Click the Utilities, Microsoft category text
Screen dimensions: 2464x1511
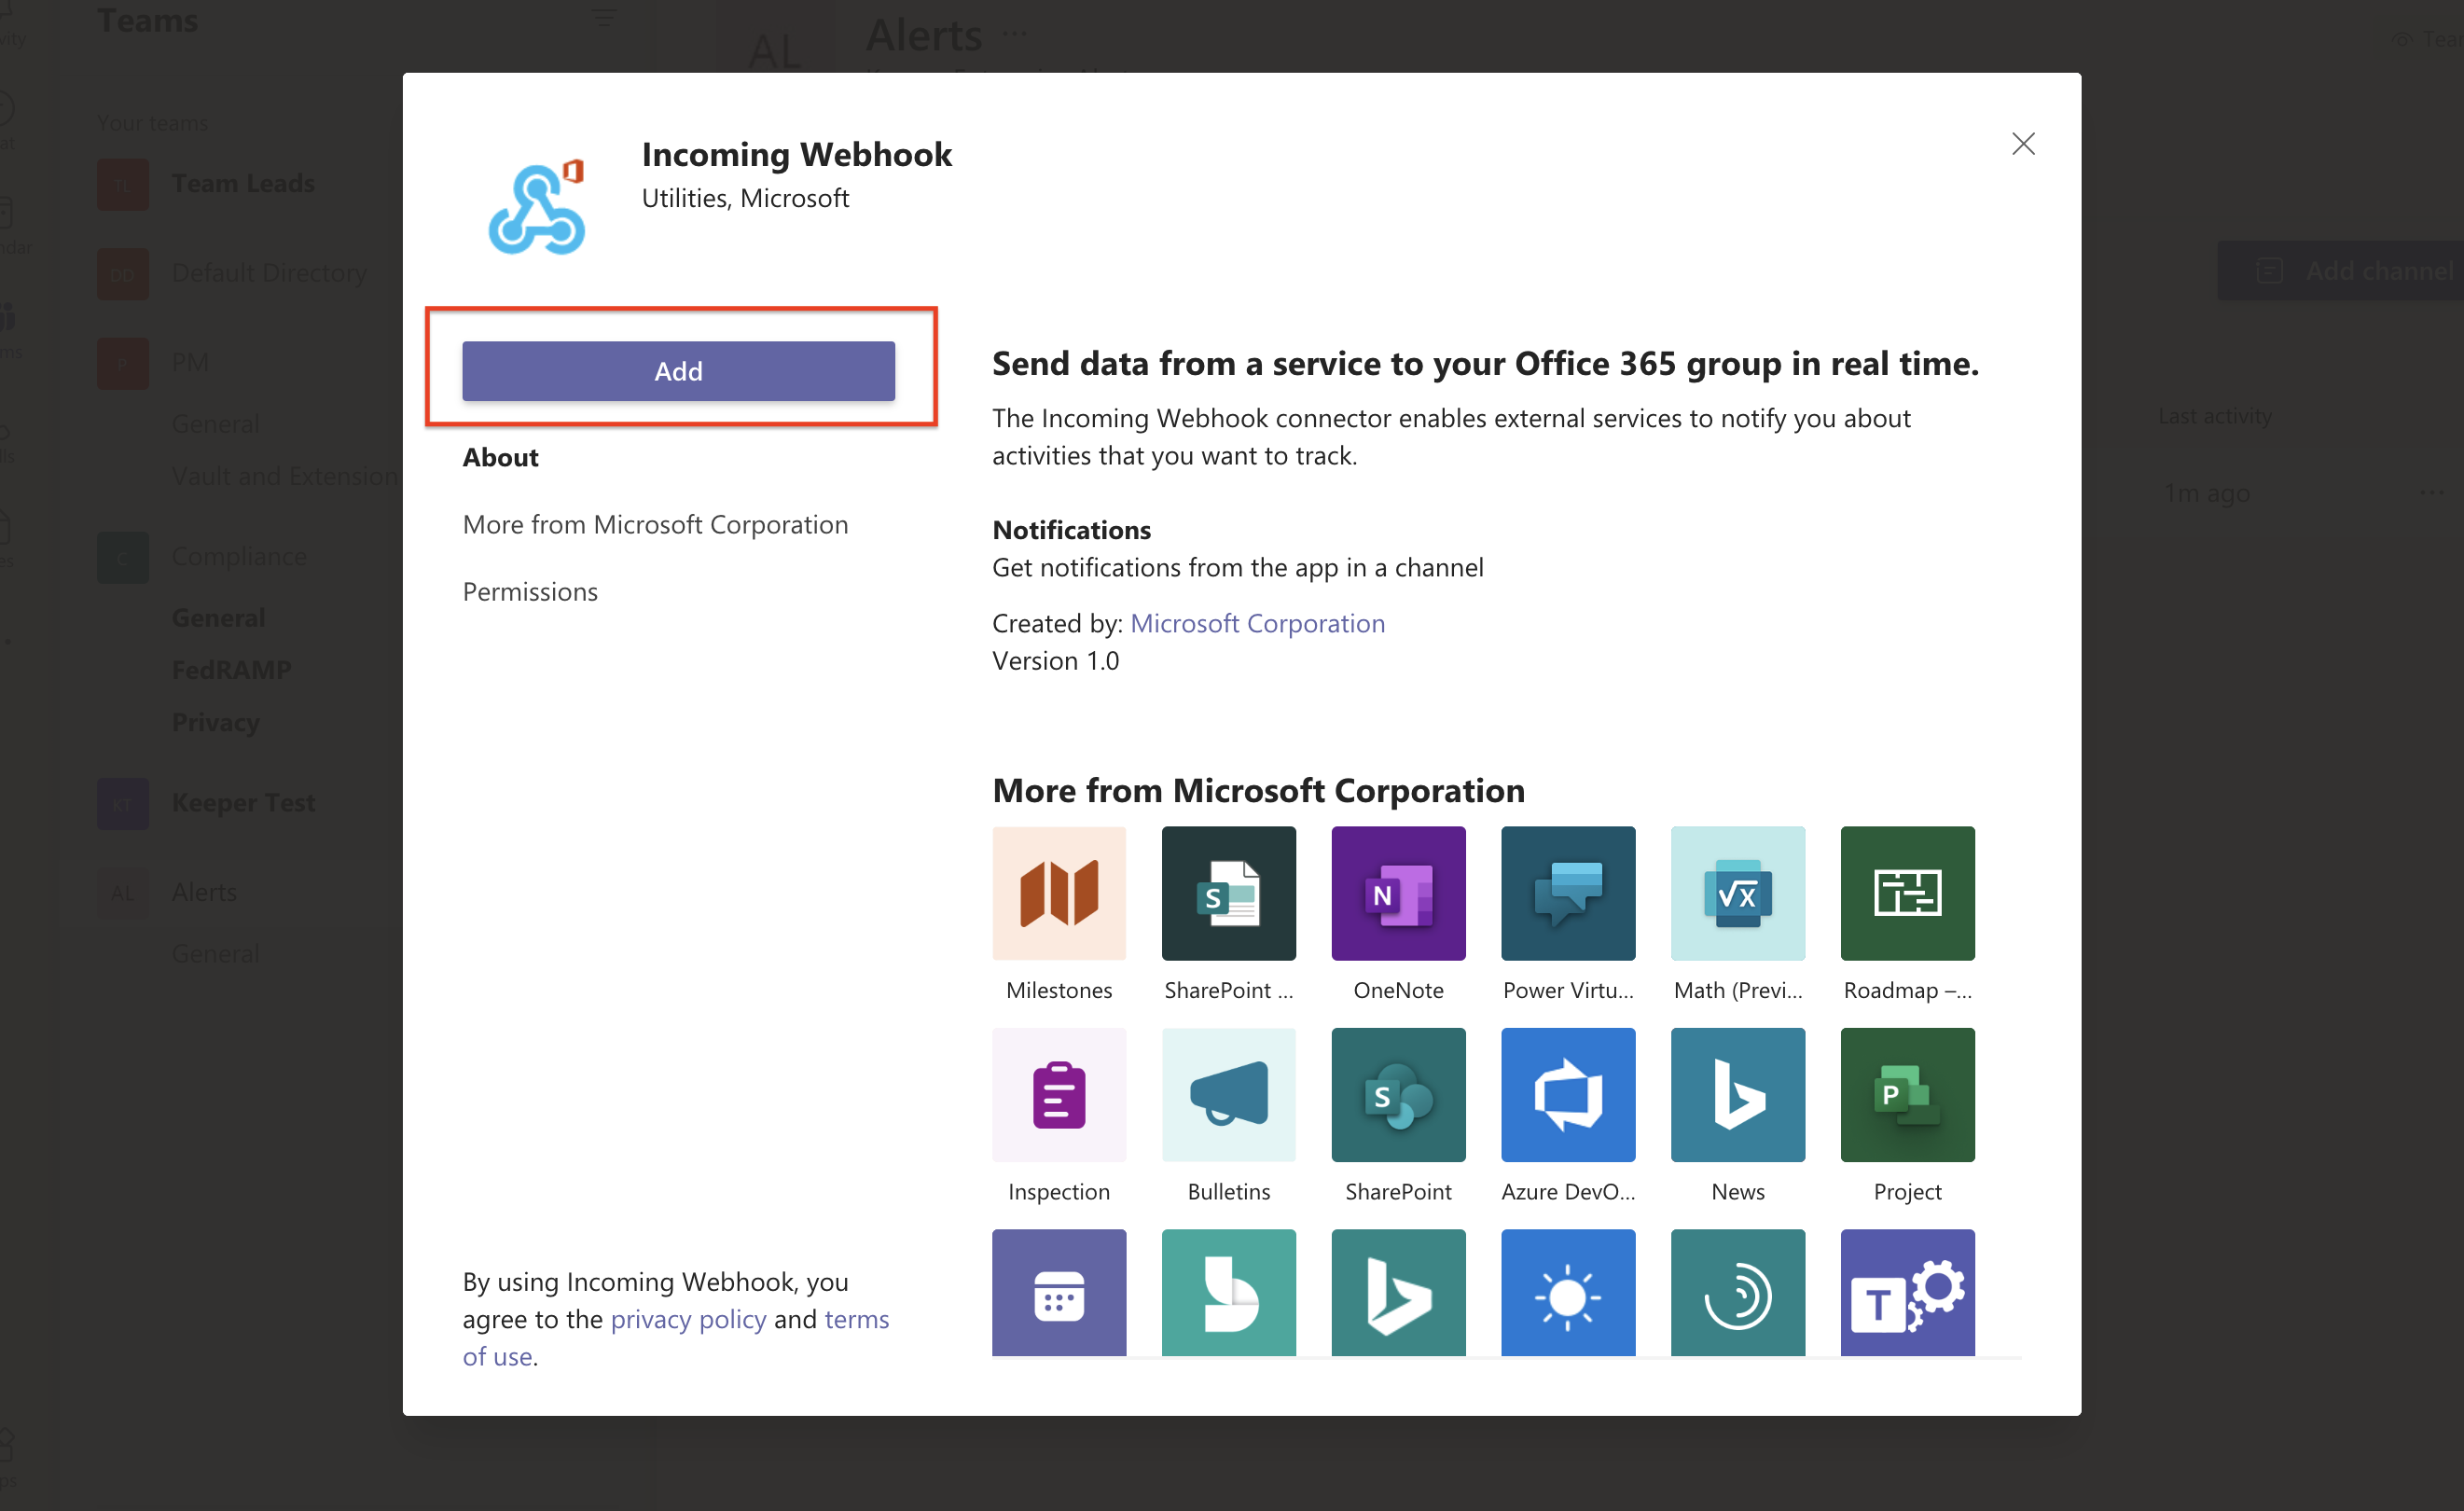745,198
